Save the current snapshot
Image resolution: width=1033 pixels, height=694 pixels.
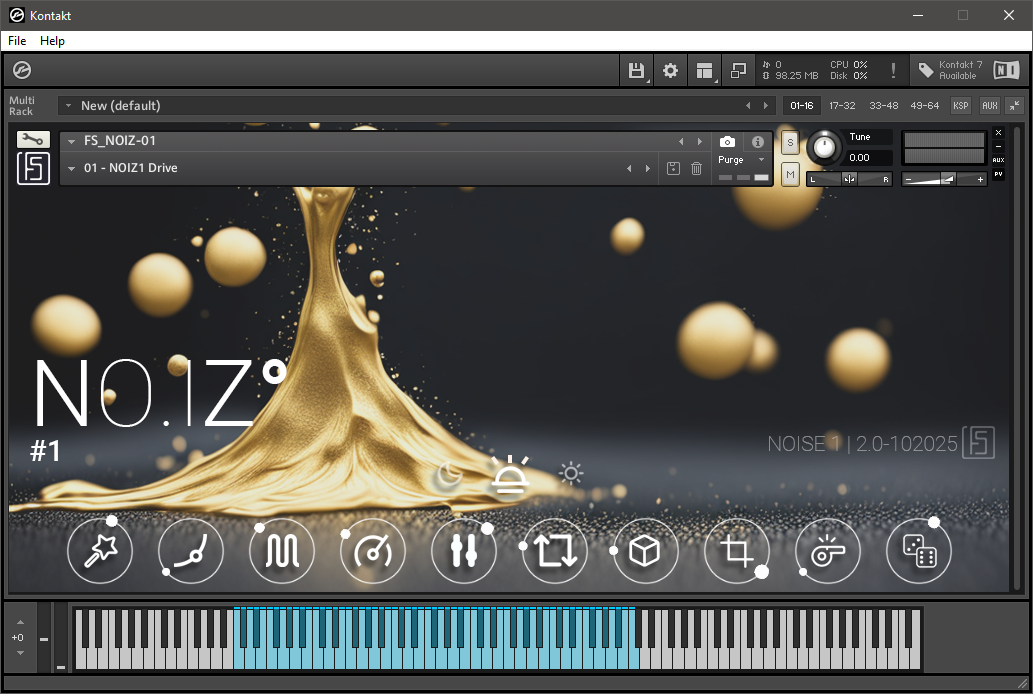tap(673, 168)
